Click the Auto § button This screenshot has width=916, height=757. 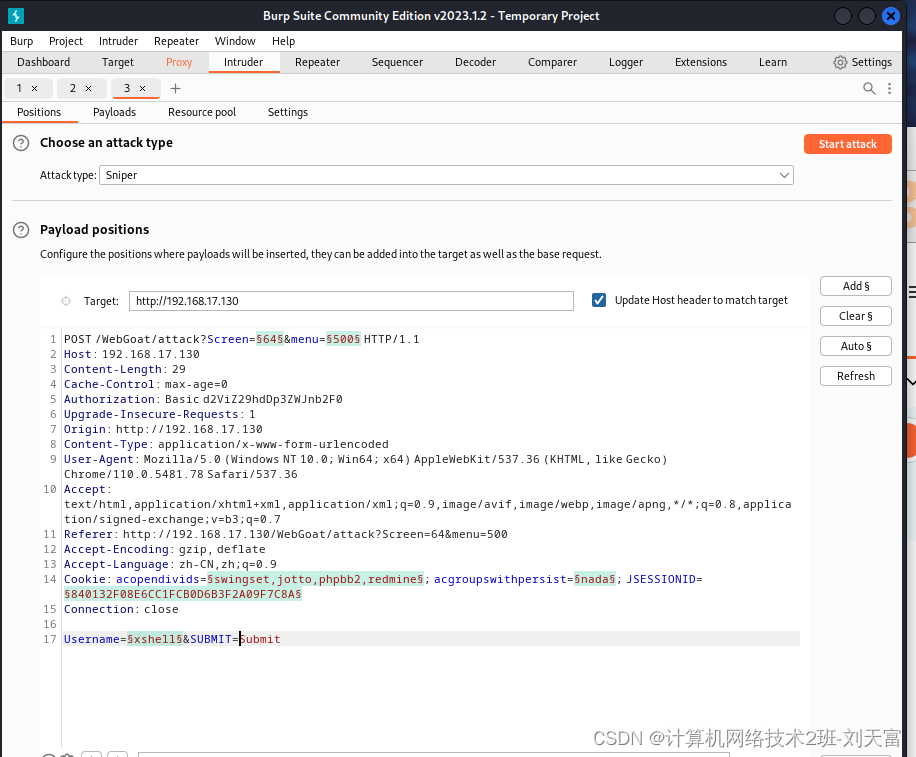[x=856, y=346]
